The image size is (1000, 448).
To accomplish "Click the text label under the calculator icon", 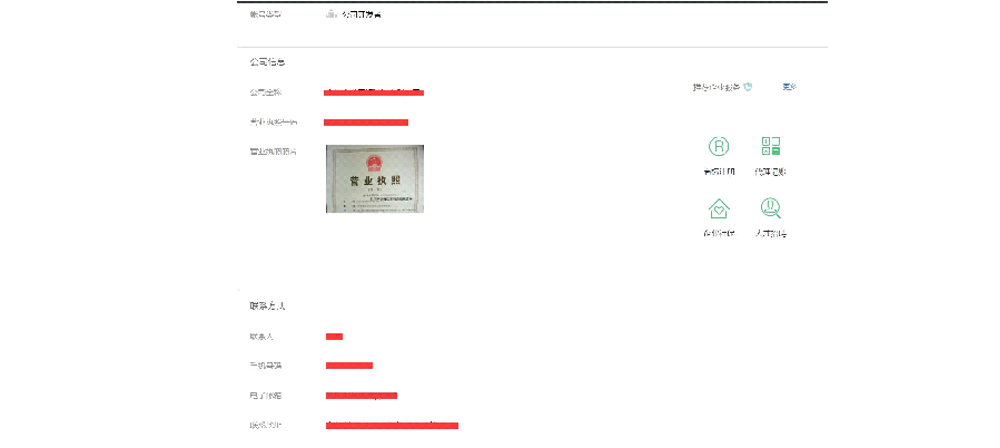I will click(770, 172).
